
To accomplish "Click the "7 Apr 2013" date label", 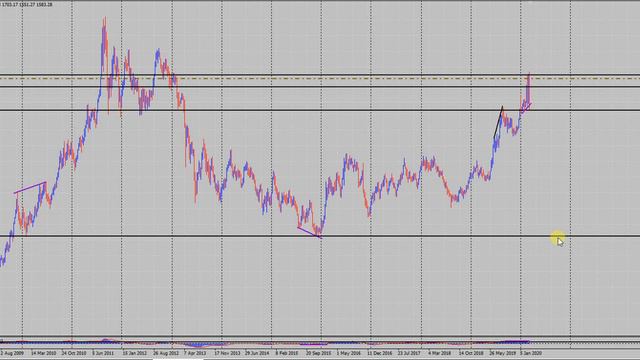I will click(x=195, y=353).
